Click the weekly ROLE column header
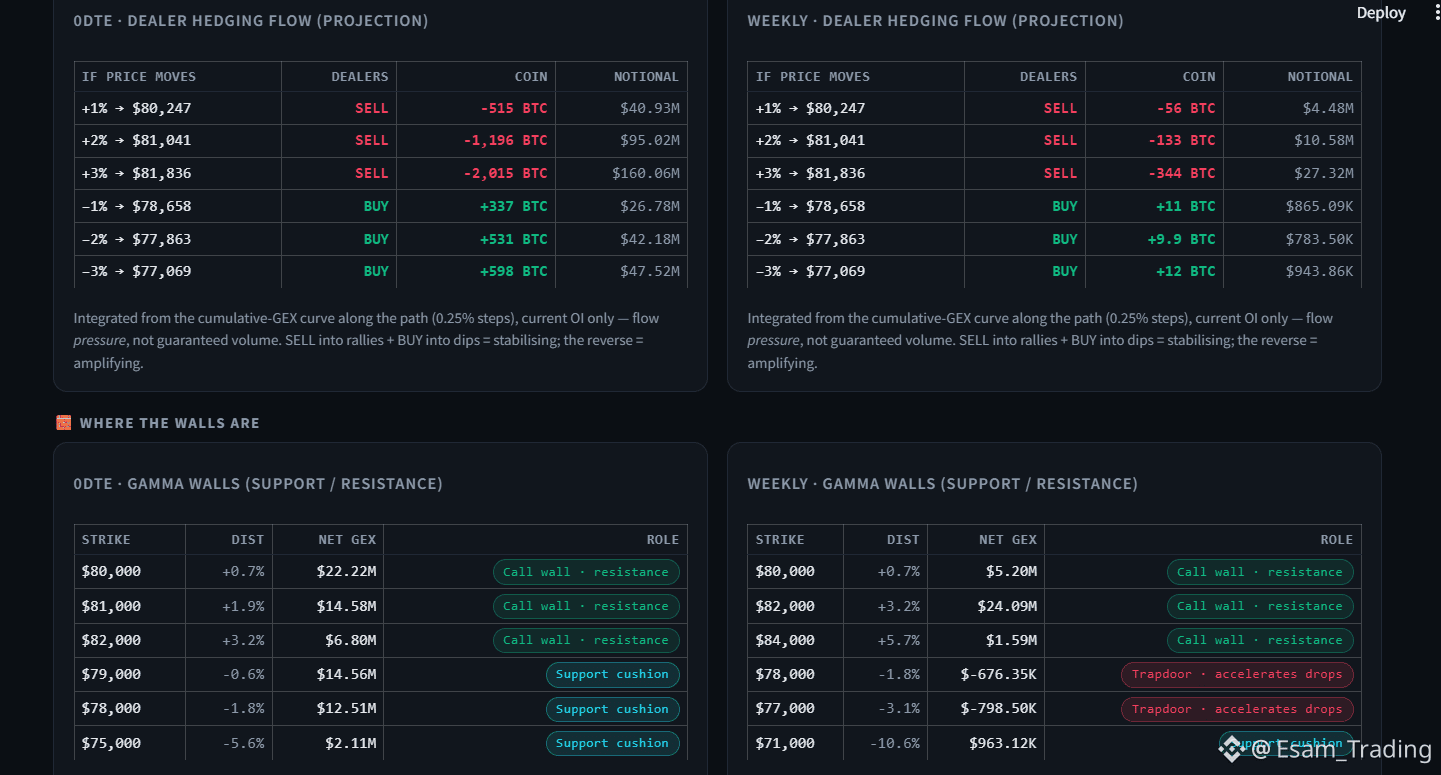1441x775 pixels. pyautogui.click(x=1337, y=540)
